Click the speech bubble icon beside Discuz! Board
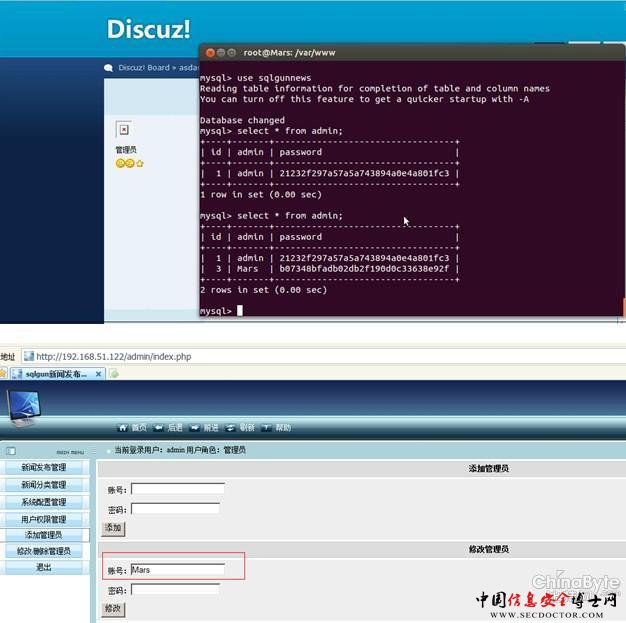Image resolution: width=626 pixels, height=623 pixels. pyautogui.click(x=108, y=68)
